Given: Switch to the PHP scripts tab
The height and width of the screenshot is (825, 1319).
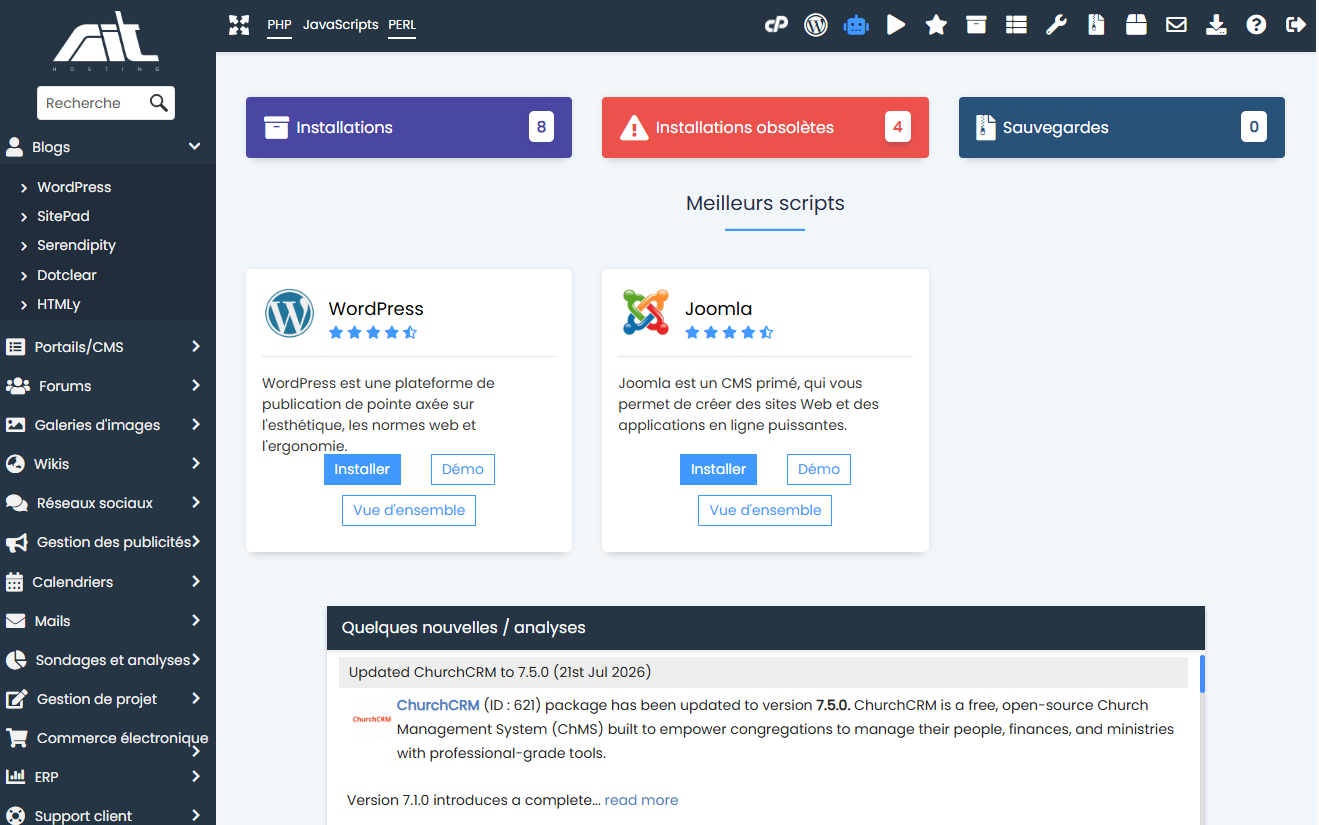Looking at the screenshot, I should (279, 25).
